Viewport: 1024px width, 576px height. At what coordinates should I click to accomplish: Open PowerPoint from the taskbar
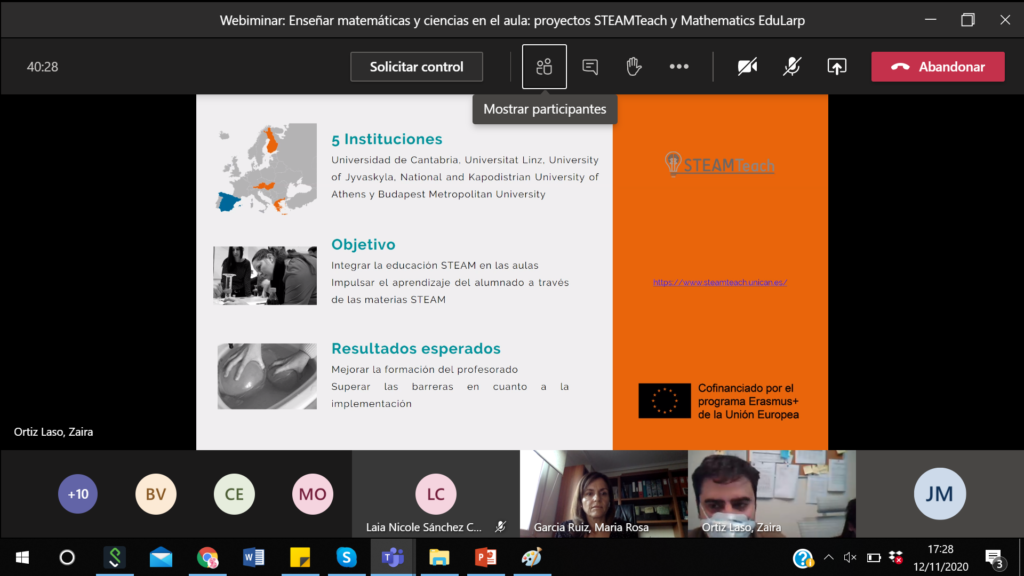[485, 557]
